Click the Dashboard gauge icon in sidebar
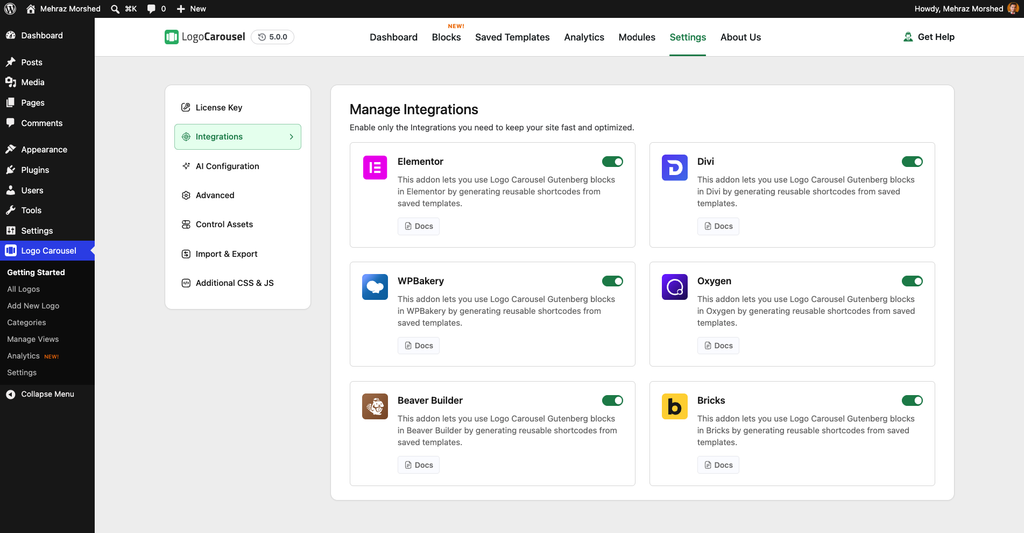Viewport: 1024px width, 533px height. pyautogui.click(x=10, y=35)
